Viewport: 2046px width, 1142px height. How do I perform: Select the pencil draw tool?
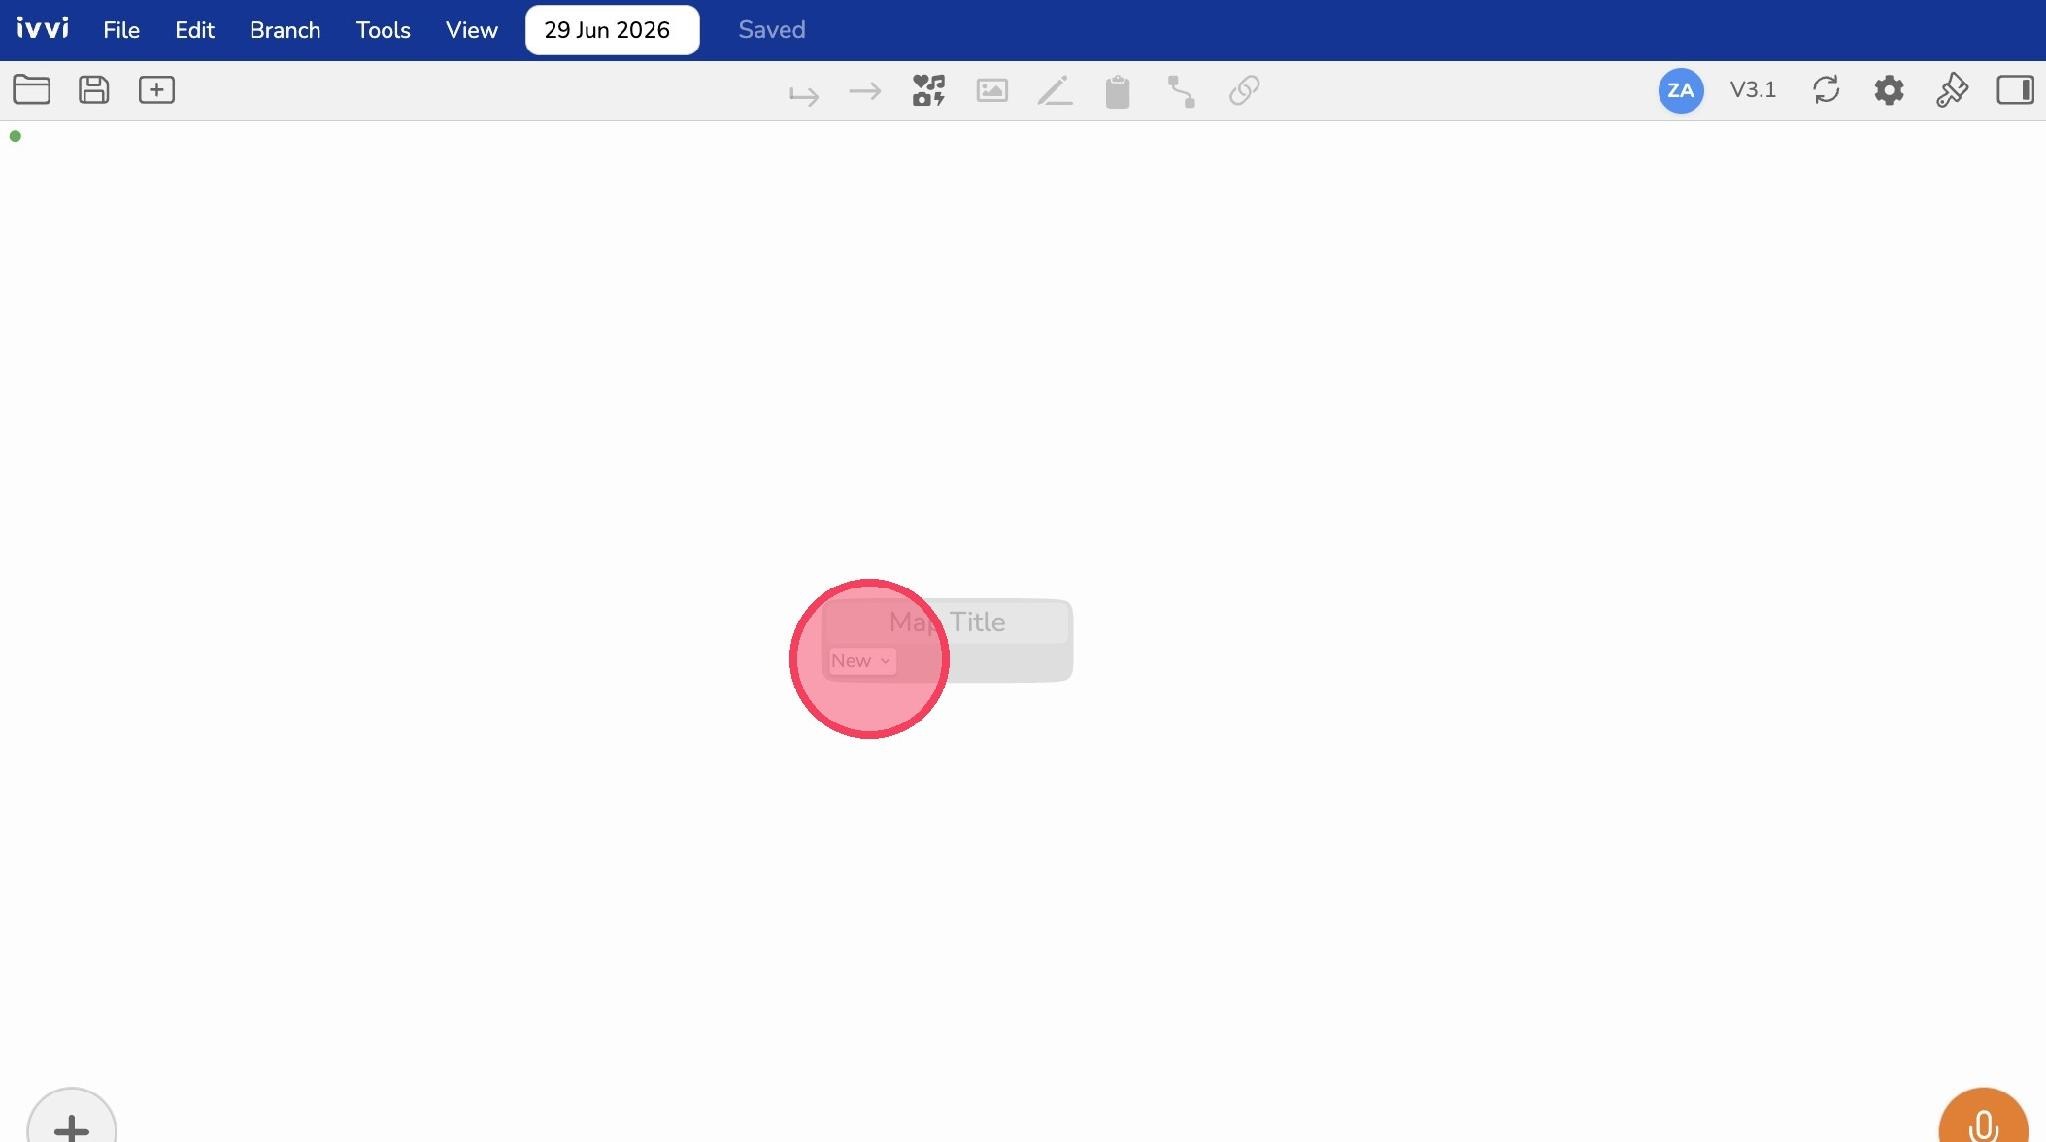pyautogui.click(x=1055, y=91)
